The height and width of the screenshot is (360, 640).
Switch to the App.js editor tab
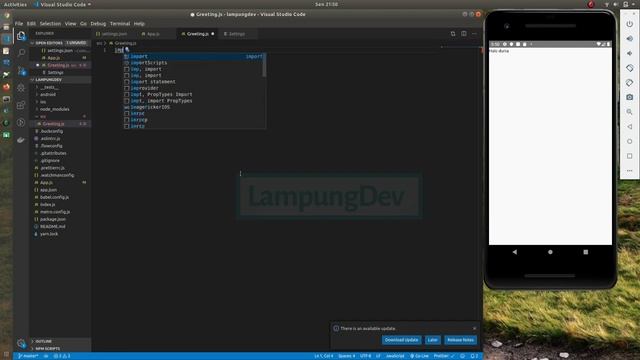tap(153, 34)
